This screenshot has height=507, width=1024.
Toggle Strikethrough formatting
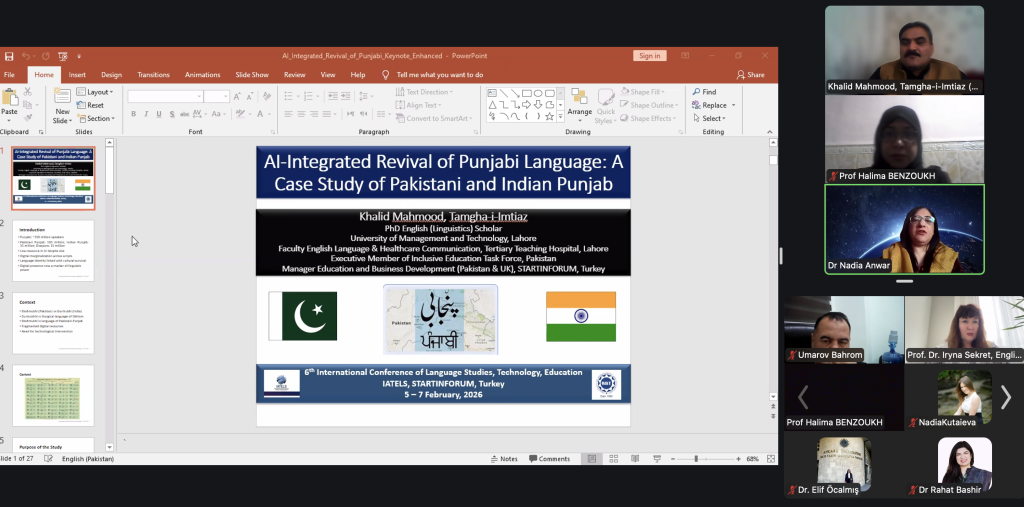185,114
